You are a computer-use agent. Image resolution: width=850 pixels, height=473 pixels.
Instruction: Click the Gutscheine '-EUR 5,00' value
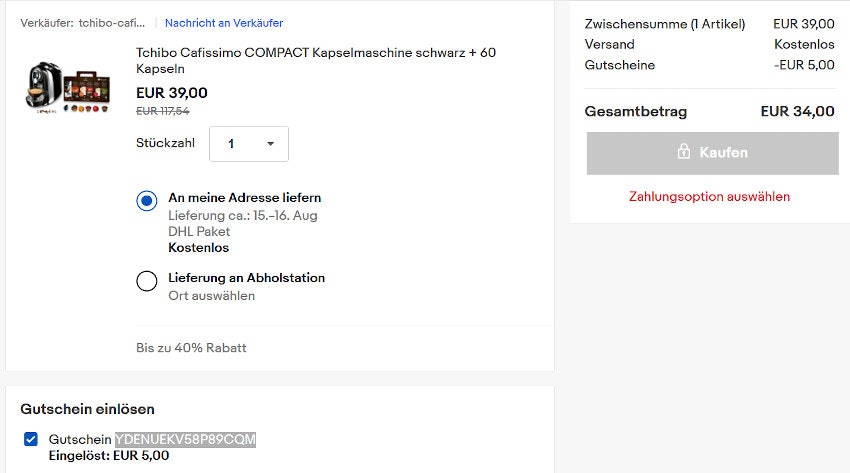coord(804,64)
